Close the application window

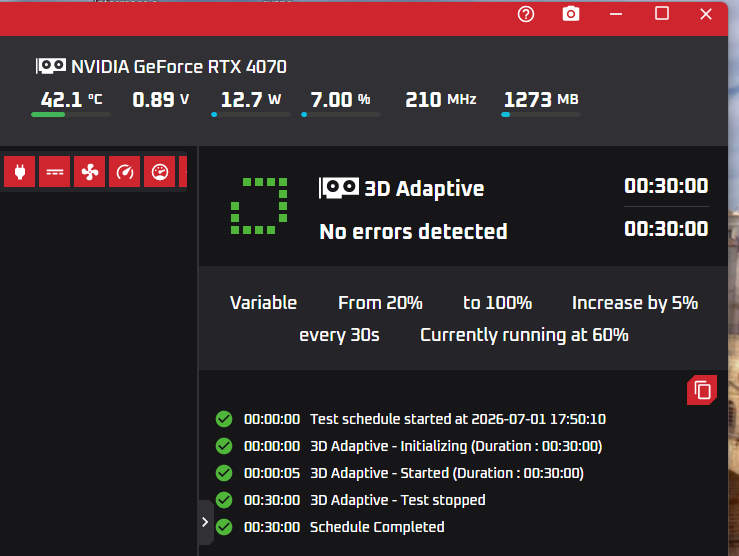tap(706, 14)
